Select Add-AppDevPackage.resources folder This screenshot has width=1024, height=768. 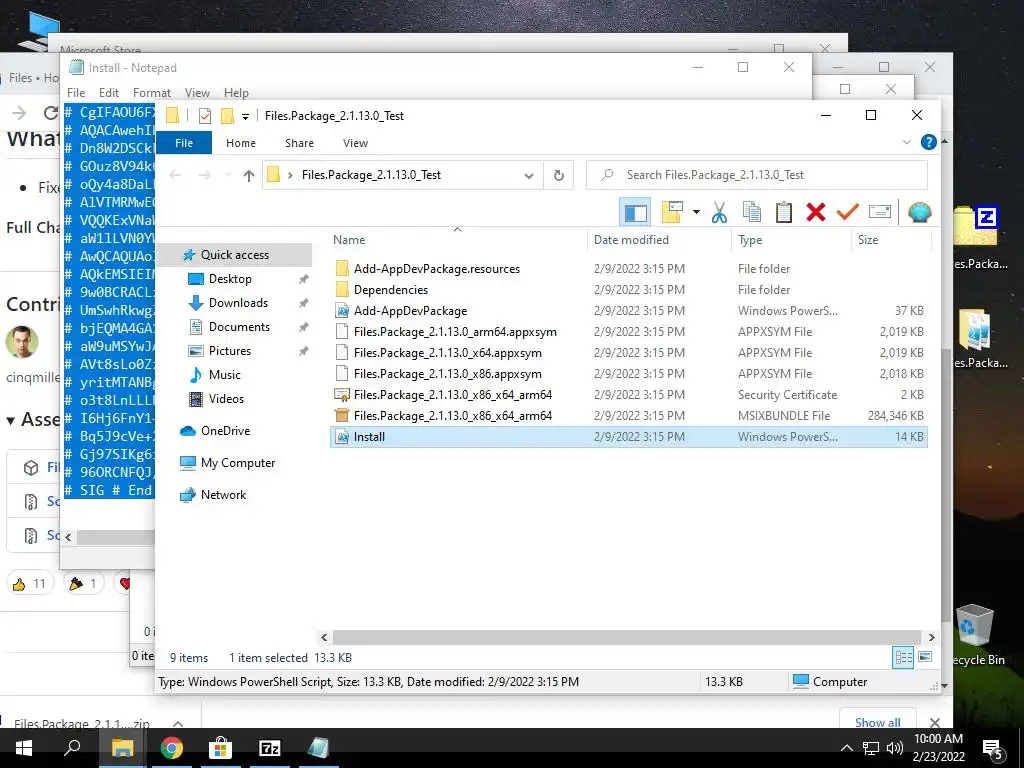click(436, 269)
